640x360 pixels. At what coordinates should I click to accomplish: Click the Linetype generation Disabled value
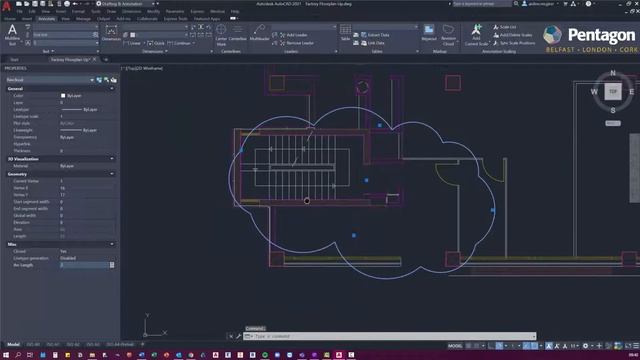point(68,258)
